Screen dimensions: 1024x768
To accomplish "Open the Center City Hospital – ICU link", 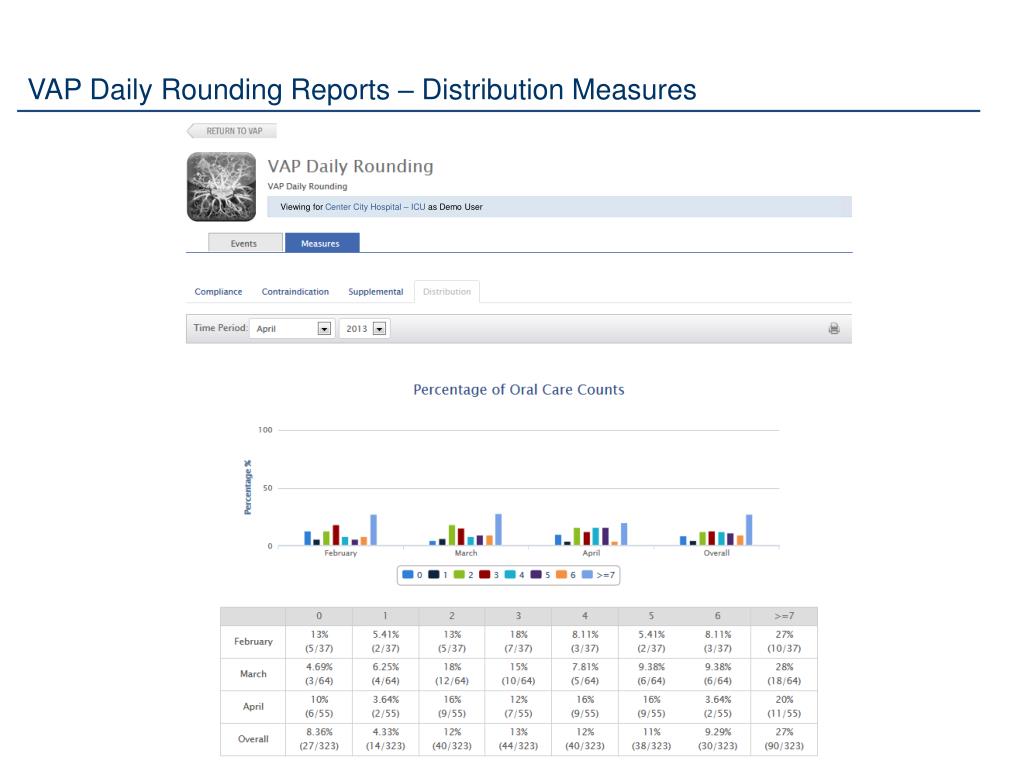I will click(x=375, y=207).
